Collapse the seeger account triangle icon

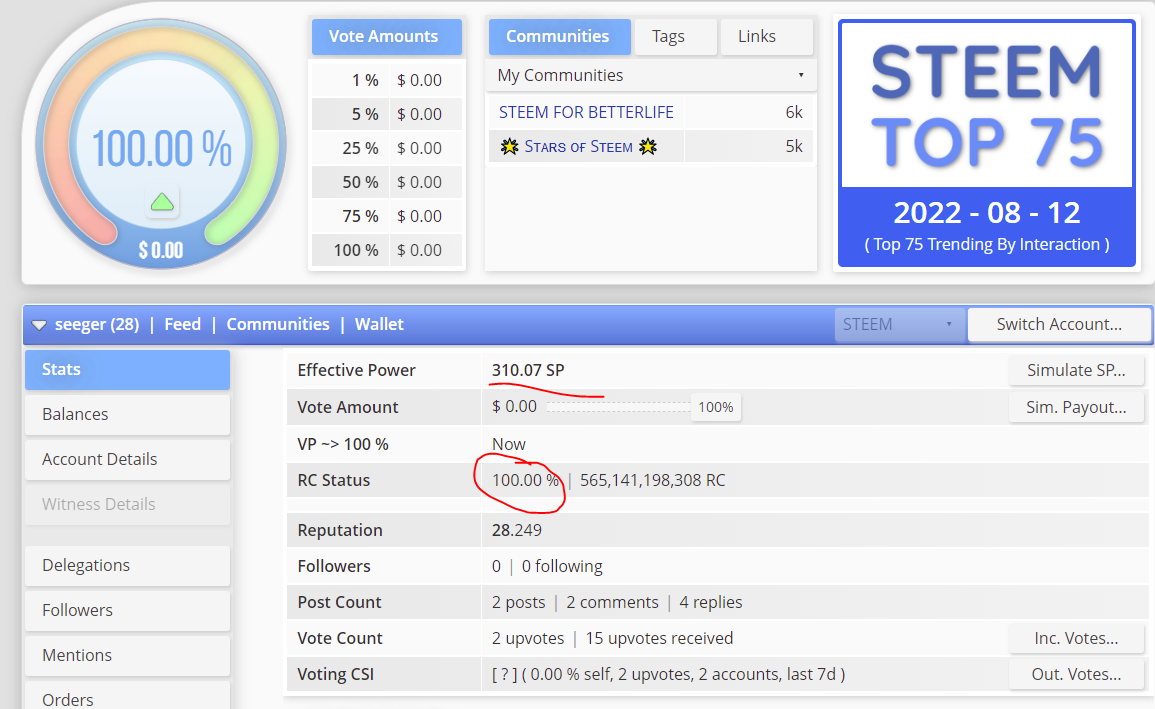[39, 325]
